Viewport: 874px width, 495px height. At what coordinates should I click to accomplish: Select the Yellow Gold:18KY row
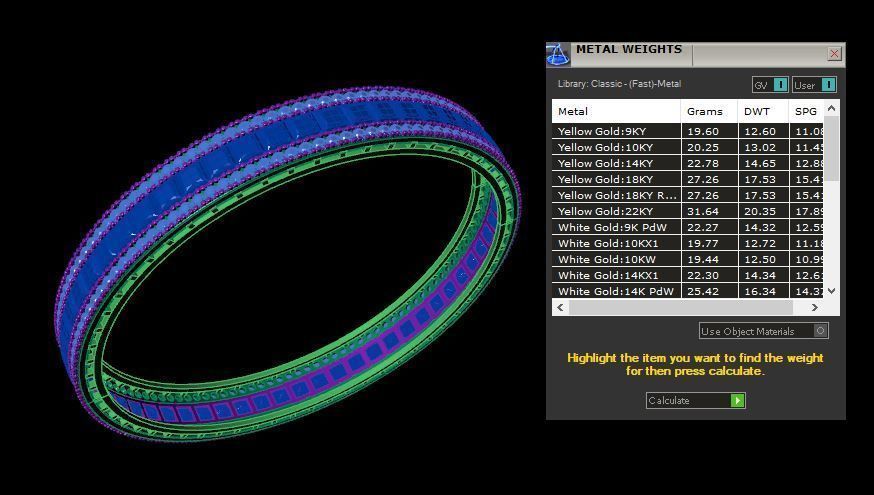pyautogui.click(x=688, y=179)
